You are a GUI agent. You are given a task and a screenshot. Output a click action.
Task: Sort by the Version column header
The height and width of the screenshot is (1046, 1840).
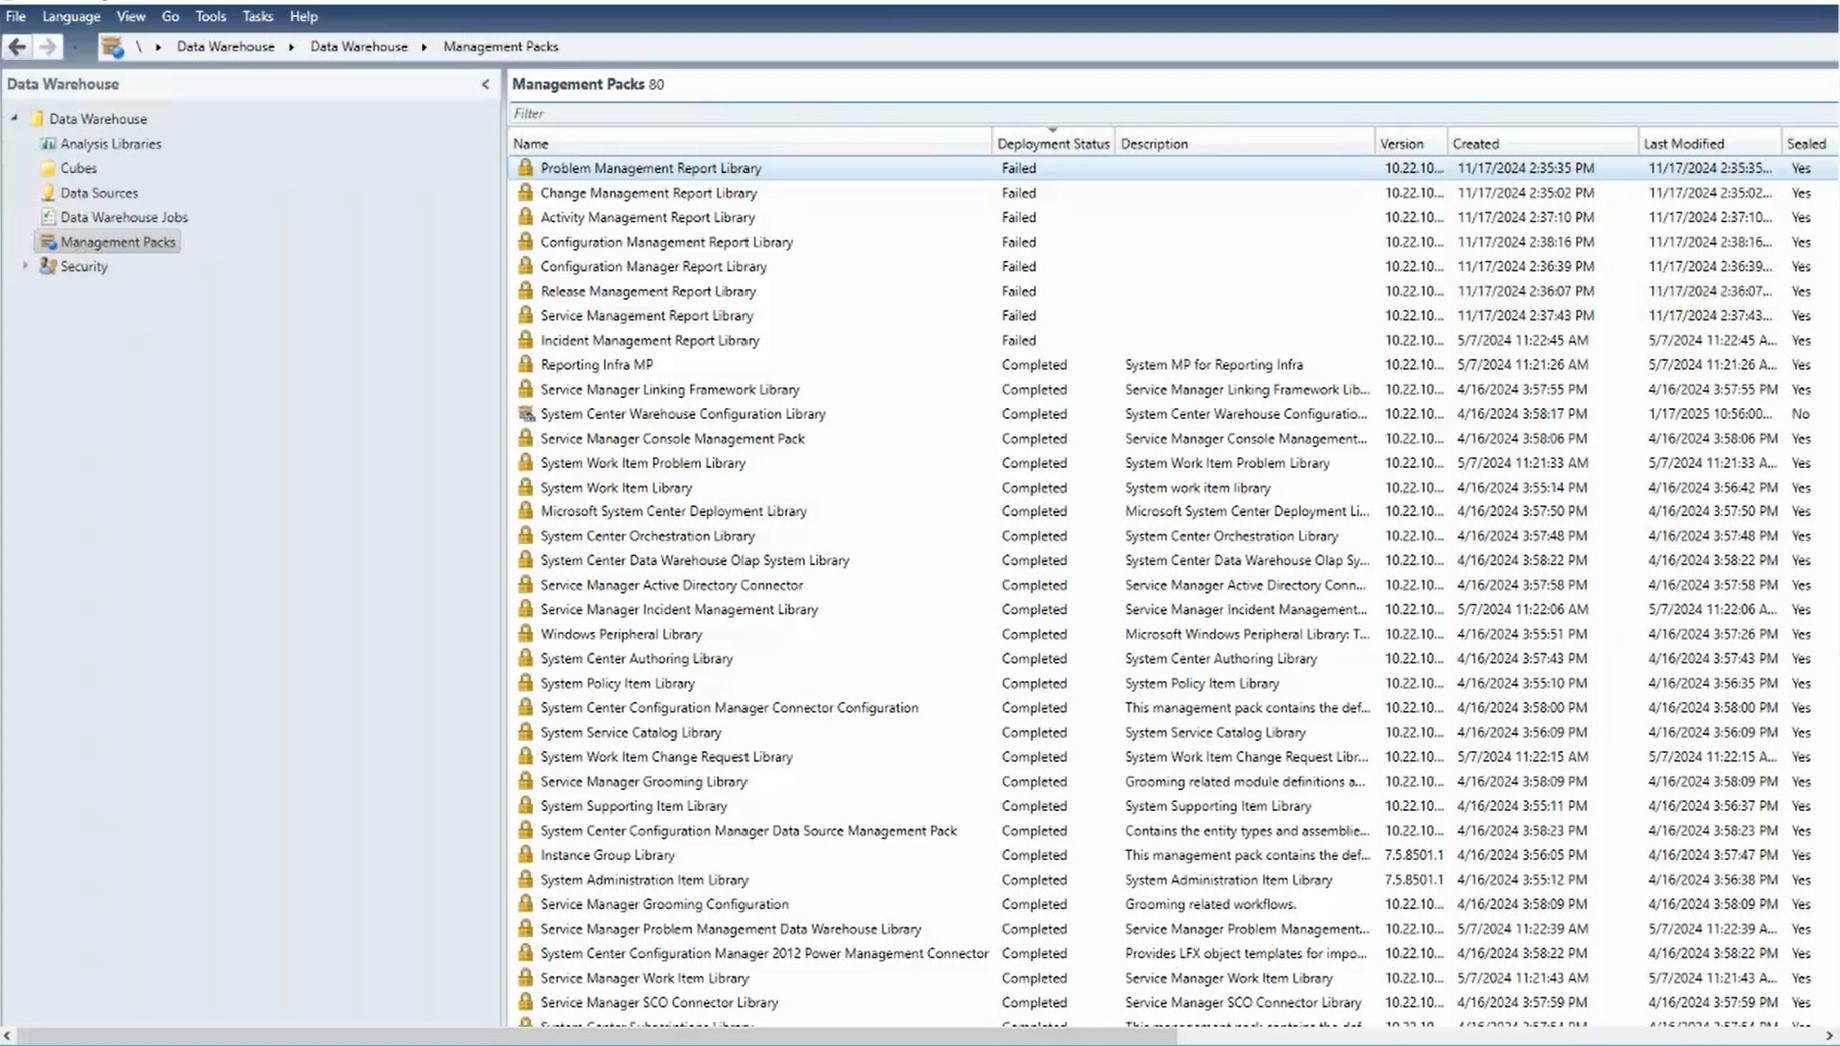tap(1411, 144)
